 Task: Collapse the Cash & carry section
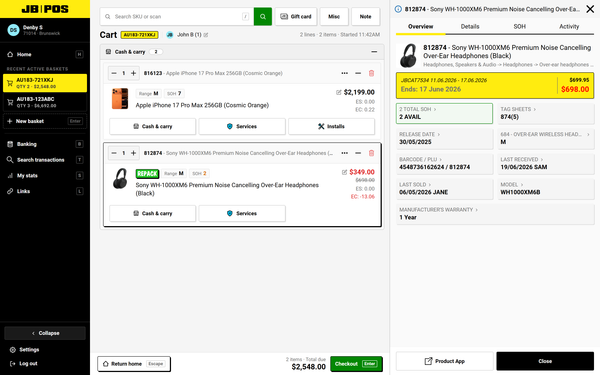[374, 52]
